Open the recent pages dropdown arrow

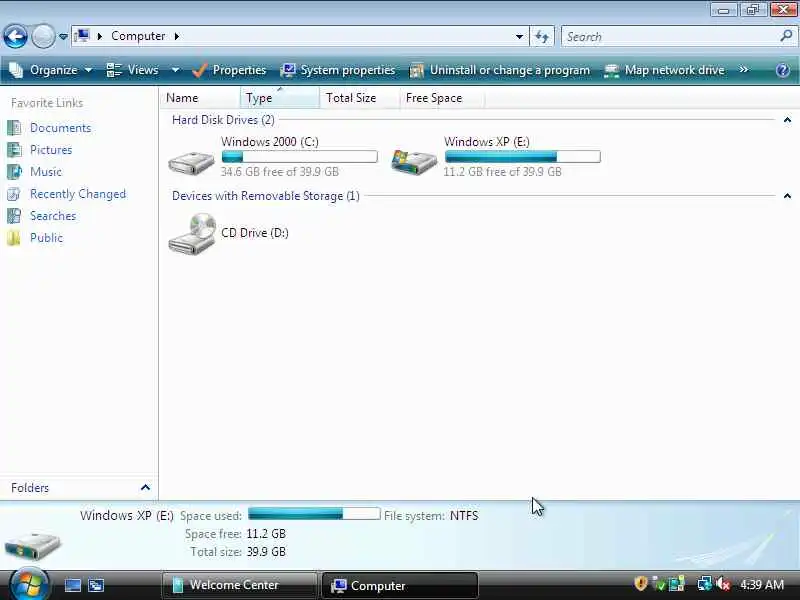click(63, 37)
